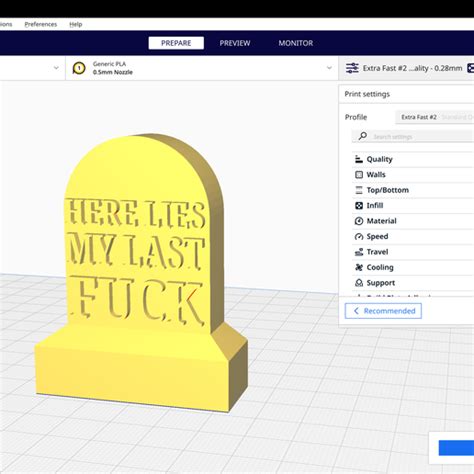
Task: Expand the Top/Bottom settings category
Action: pos(413,190)
